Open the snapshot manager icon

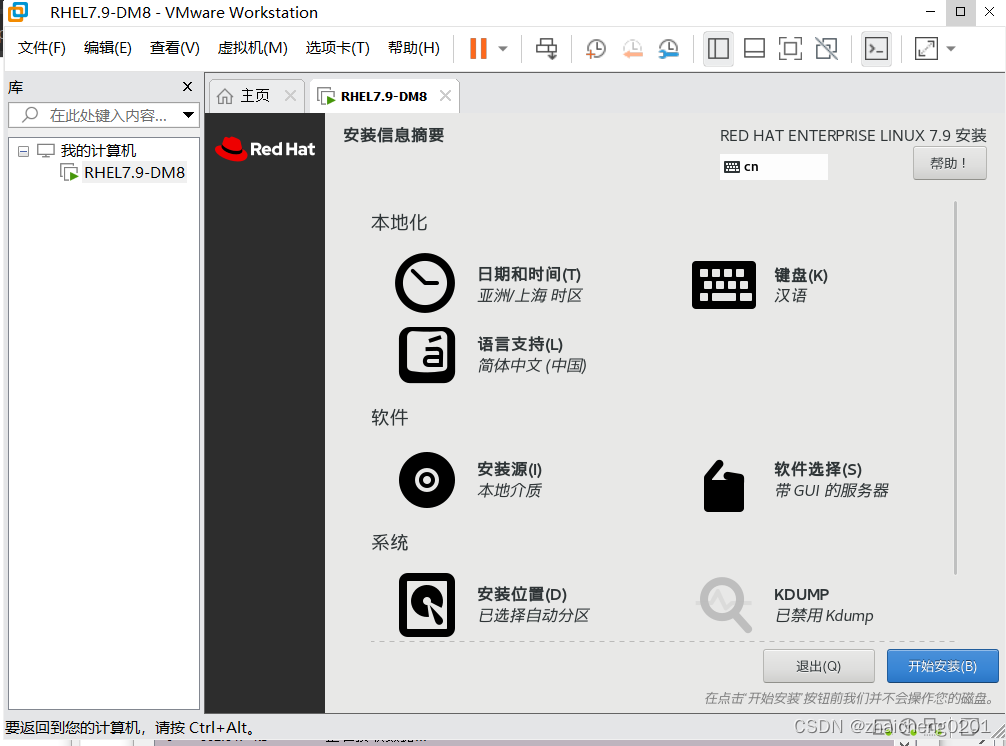pyautogui.click(x=668, y=48)
